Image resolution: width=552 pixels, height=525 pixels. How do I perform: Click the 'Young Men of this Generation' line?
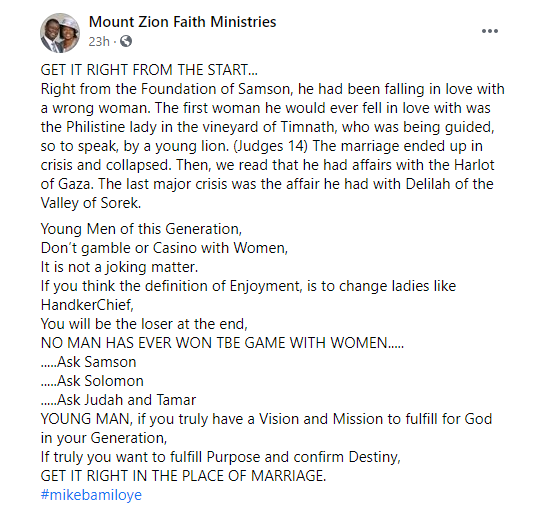(x=141, y=229)
